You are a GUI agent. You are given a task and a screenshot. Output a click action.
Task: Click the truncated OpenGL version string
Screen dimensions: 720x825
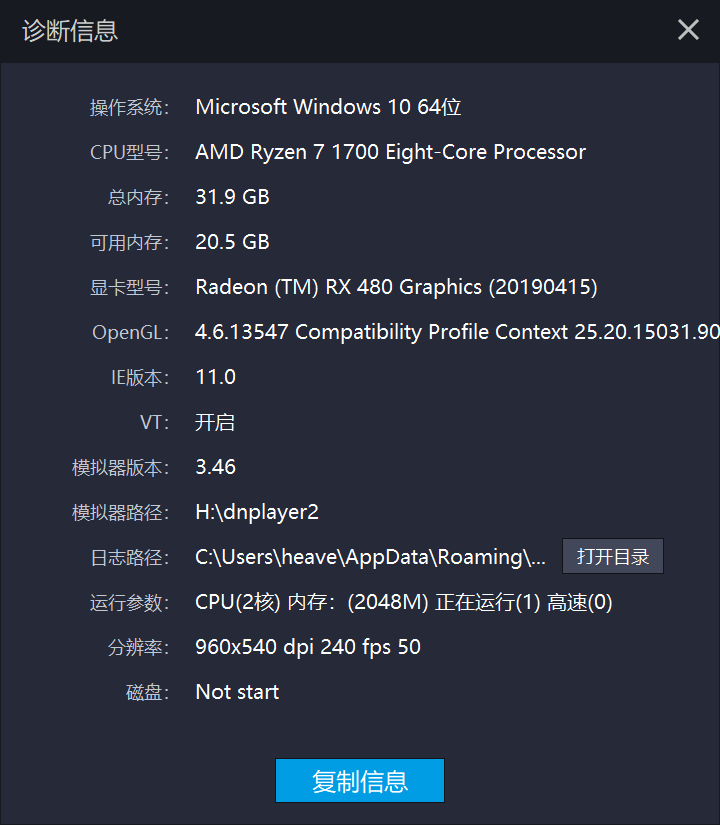point(450,332)
